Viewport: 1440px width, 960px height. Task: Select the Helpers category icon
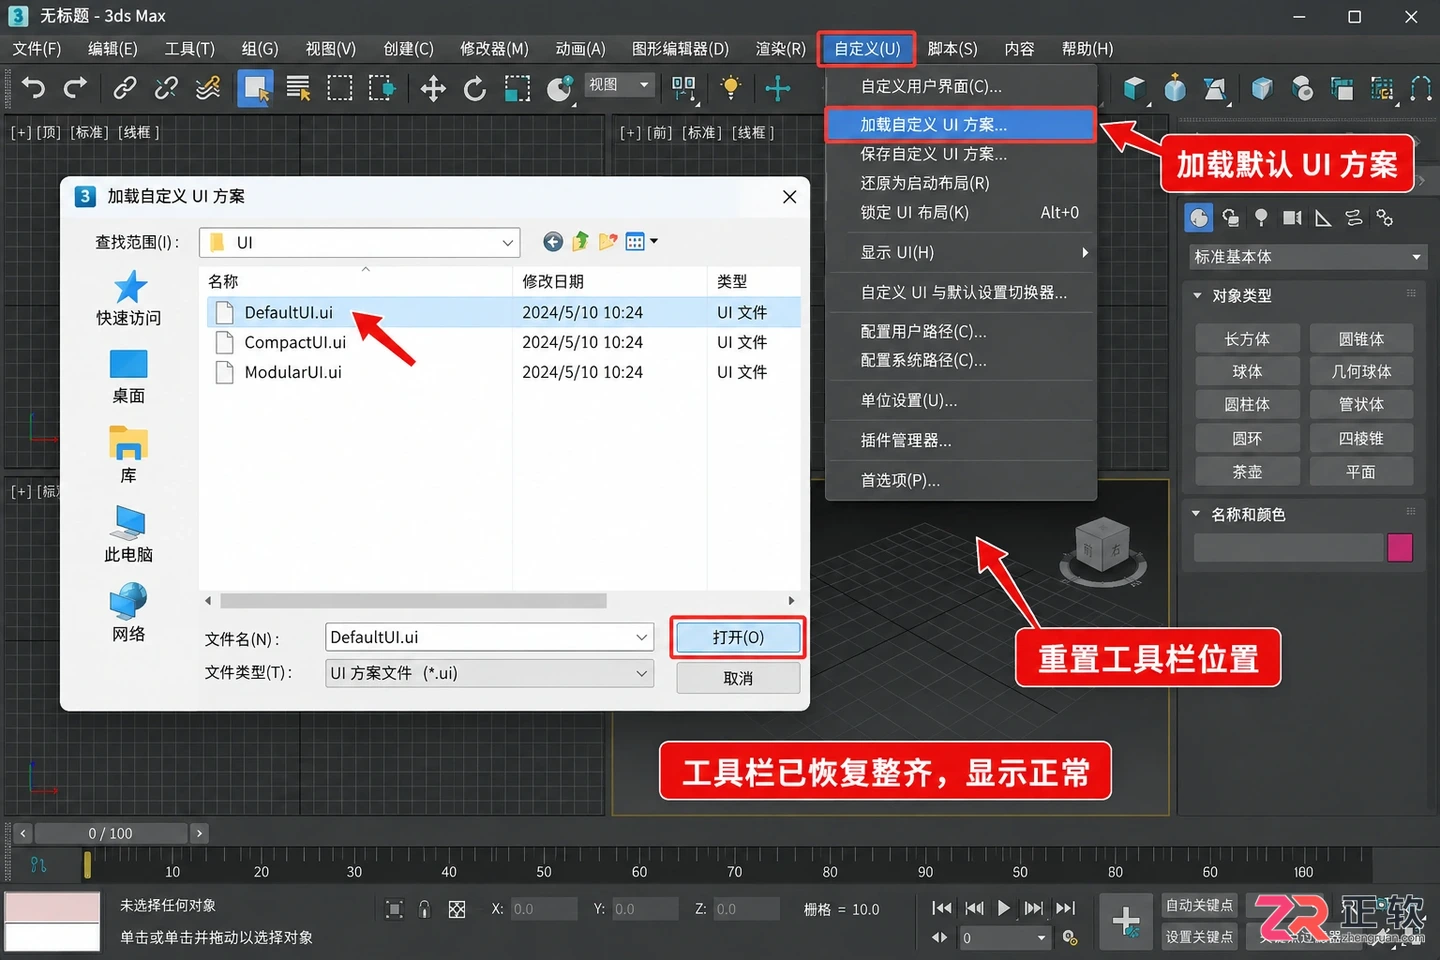(x=1323, y=217)
